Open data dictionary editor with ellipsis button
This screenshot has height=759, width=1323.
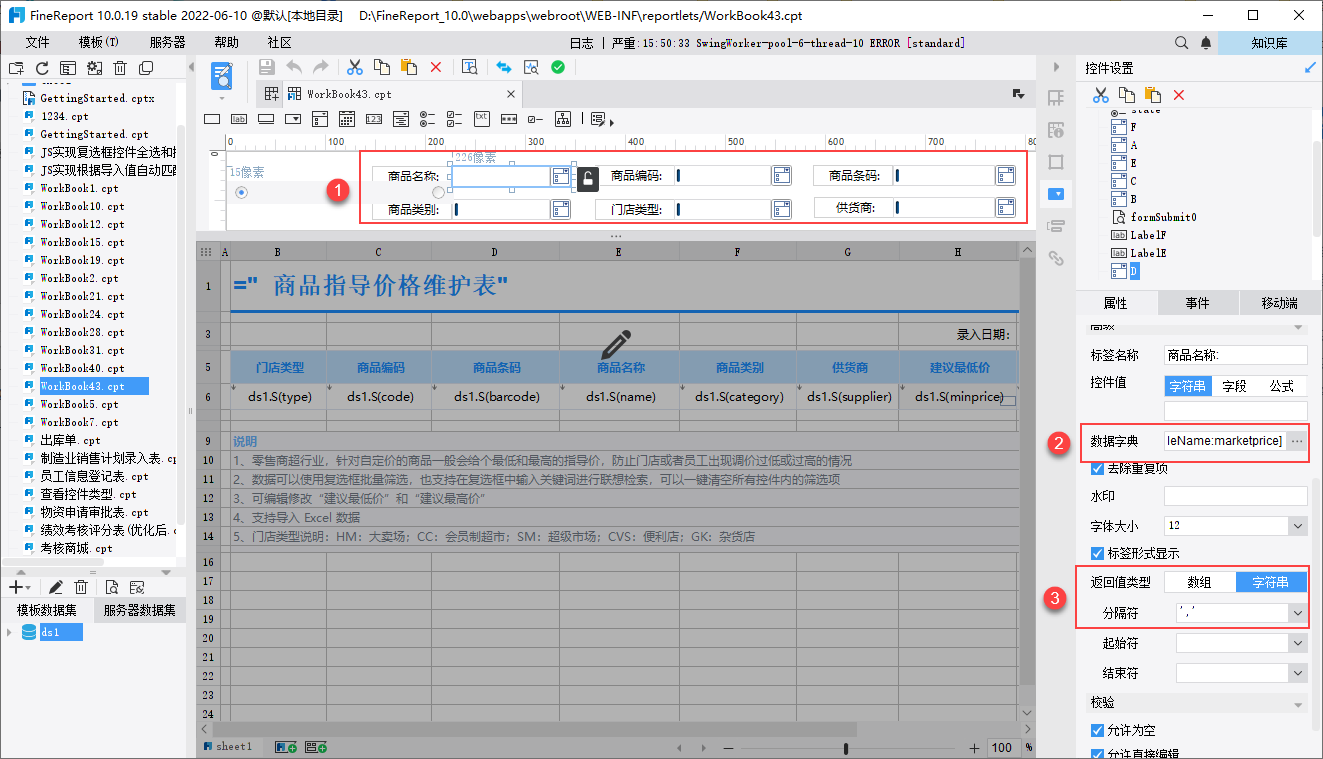1297,441
